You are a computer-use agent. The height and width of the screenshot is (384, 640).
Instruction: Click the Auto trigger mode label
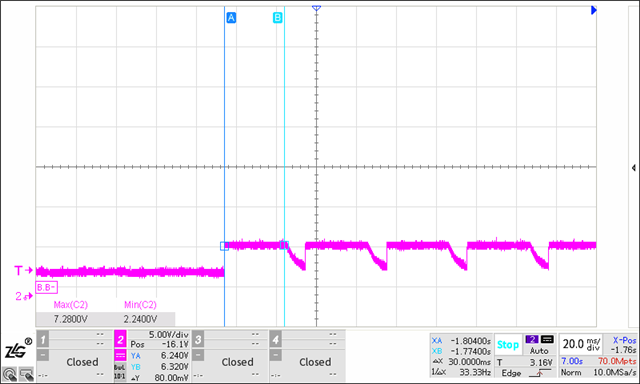(539, 351)
